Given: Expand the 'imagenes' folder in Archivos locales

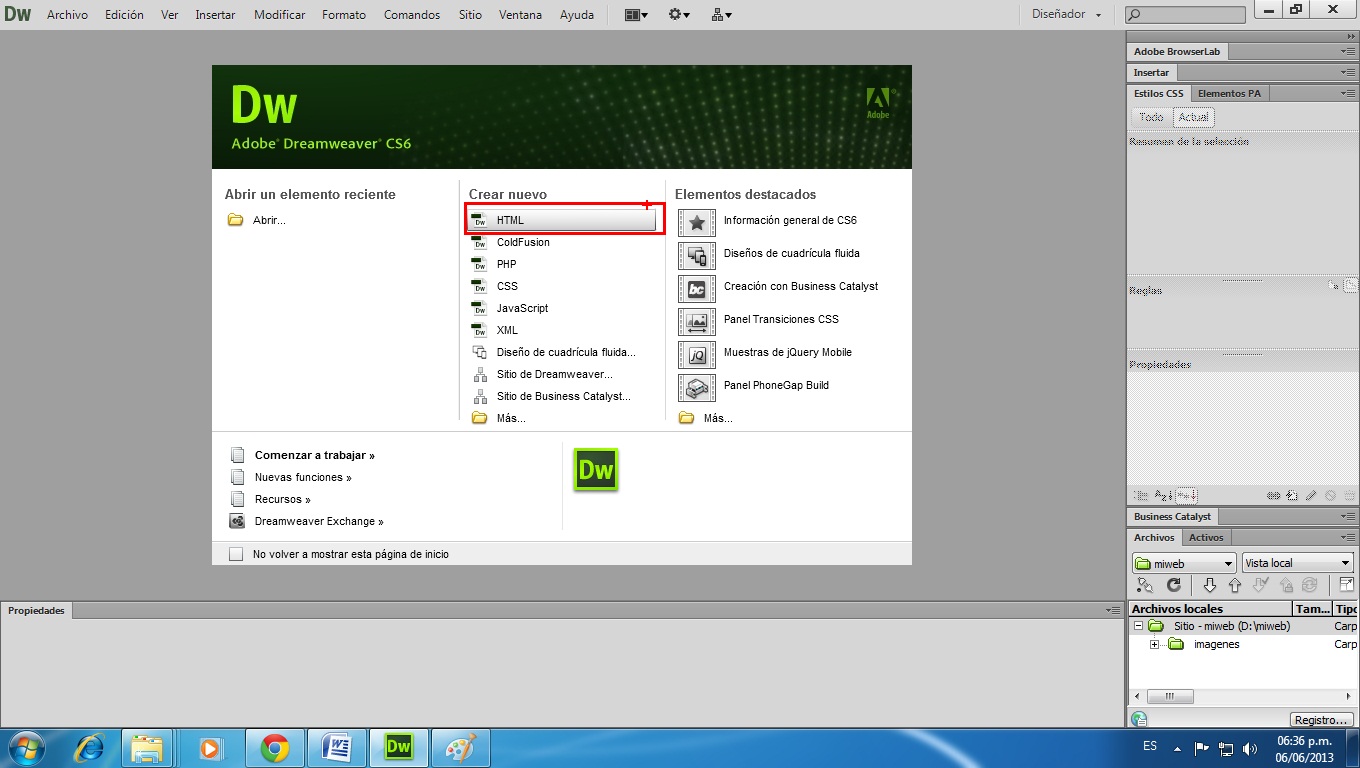Looking at the screenshot, I should pyautogui.click(x=1155, y=644).
